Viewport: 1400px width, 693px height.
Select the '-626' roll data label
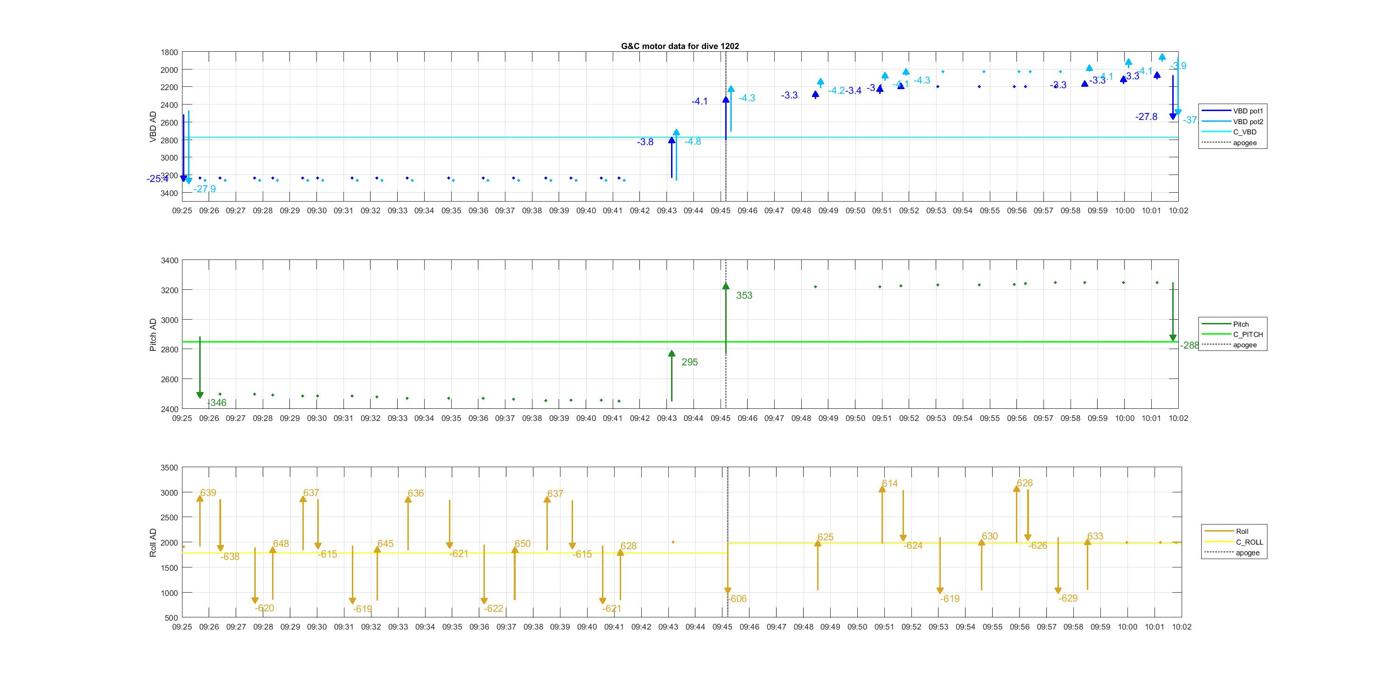(x=1038, y=546)
